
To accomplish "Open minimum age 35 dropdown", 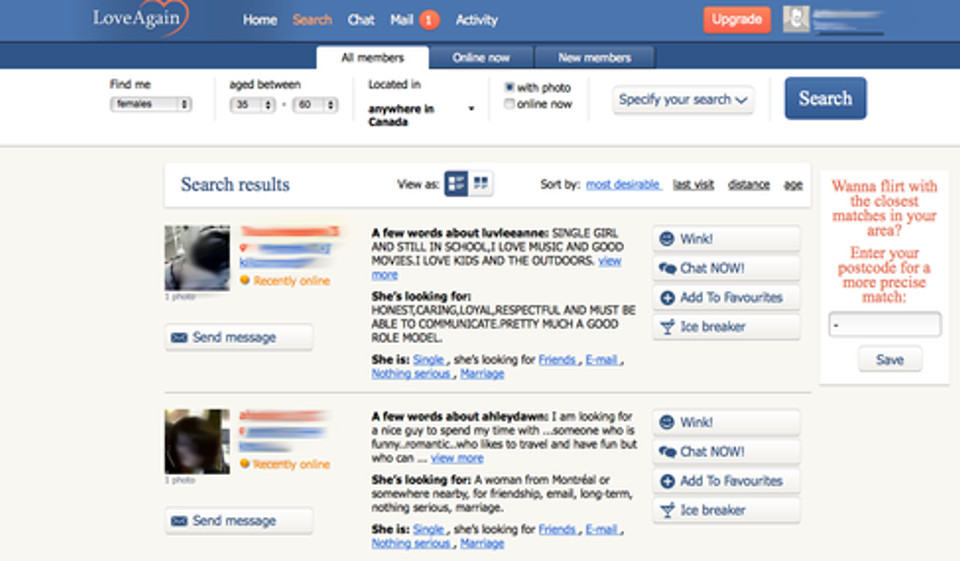I will 253,104.
